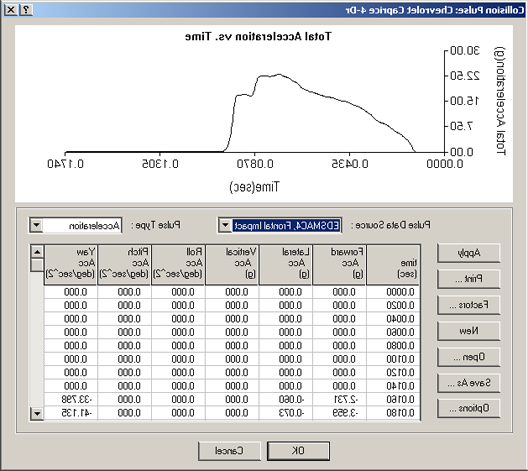
Task: Click the Forward Acc value -2.731
Action: (x=339, y=400)
